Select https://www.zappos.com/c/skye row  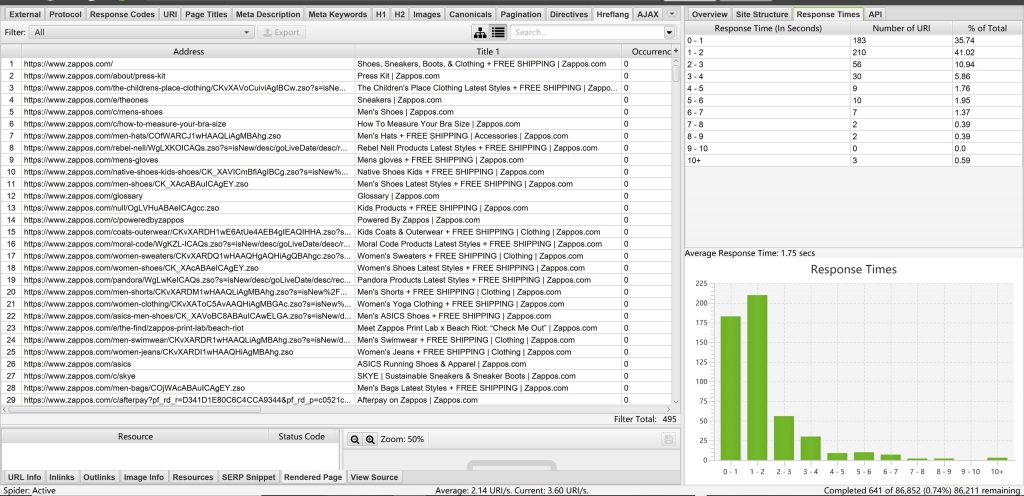click(x=336, y=376)
